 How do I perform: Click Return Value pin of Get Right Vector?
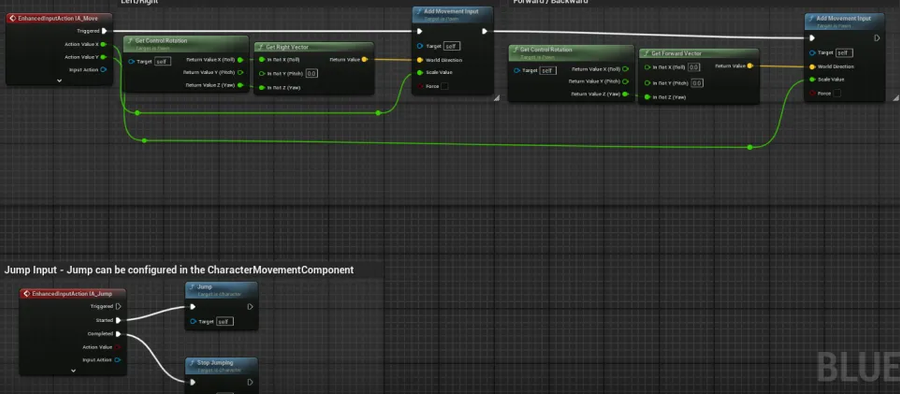pyautogui.click(x=364, y=59)
